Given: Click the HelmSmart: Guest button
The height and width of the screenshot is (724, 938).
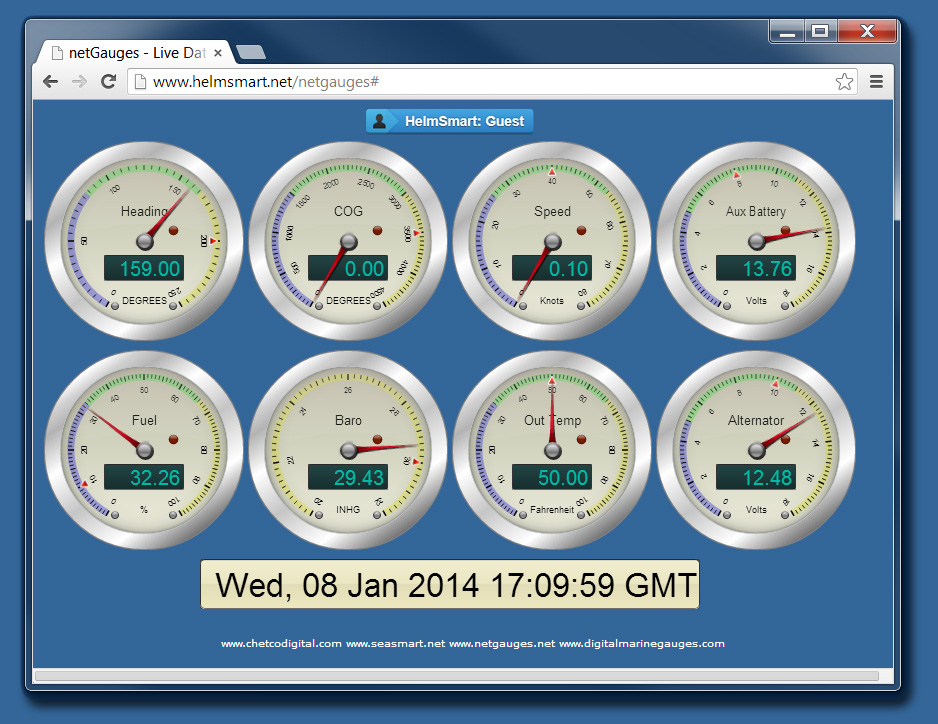Looking at the screenshot, I should (449, 121).
